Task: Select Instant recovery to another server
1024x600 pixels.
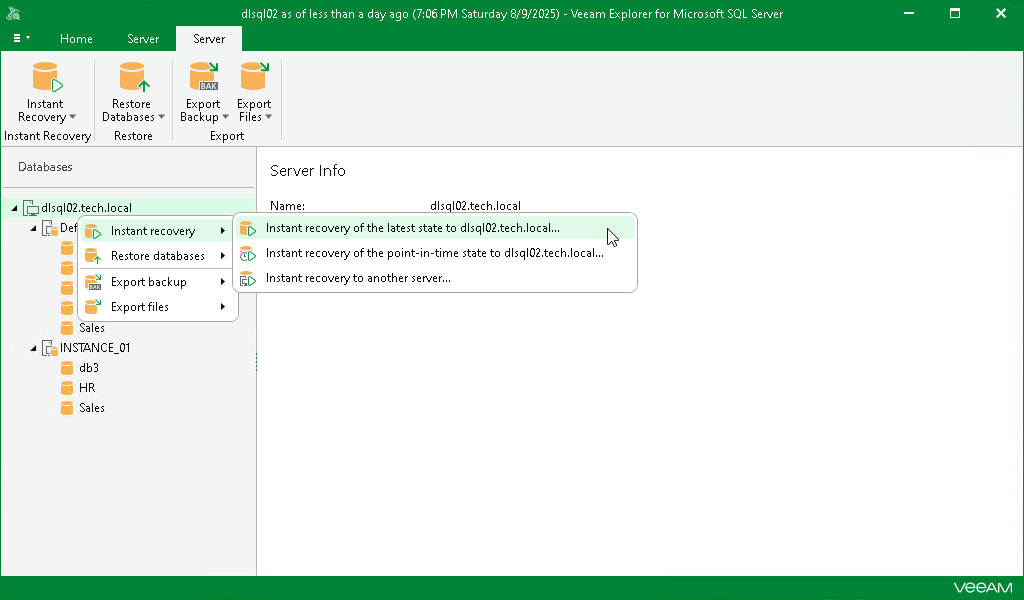Action: coord(435,278)
